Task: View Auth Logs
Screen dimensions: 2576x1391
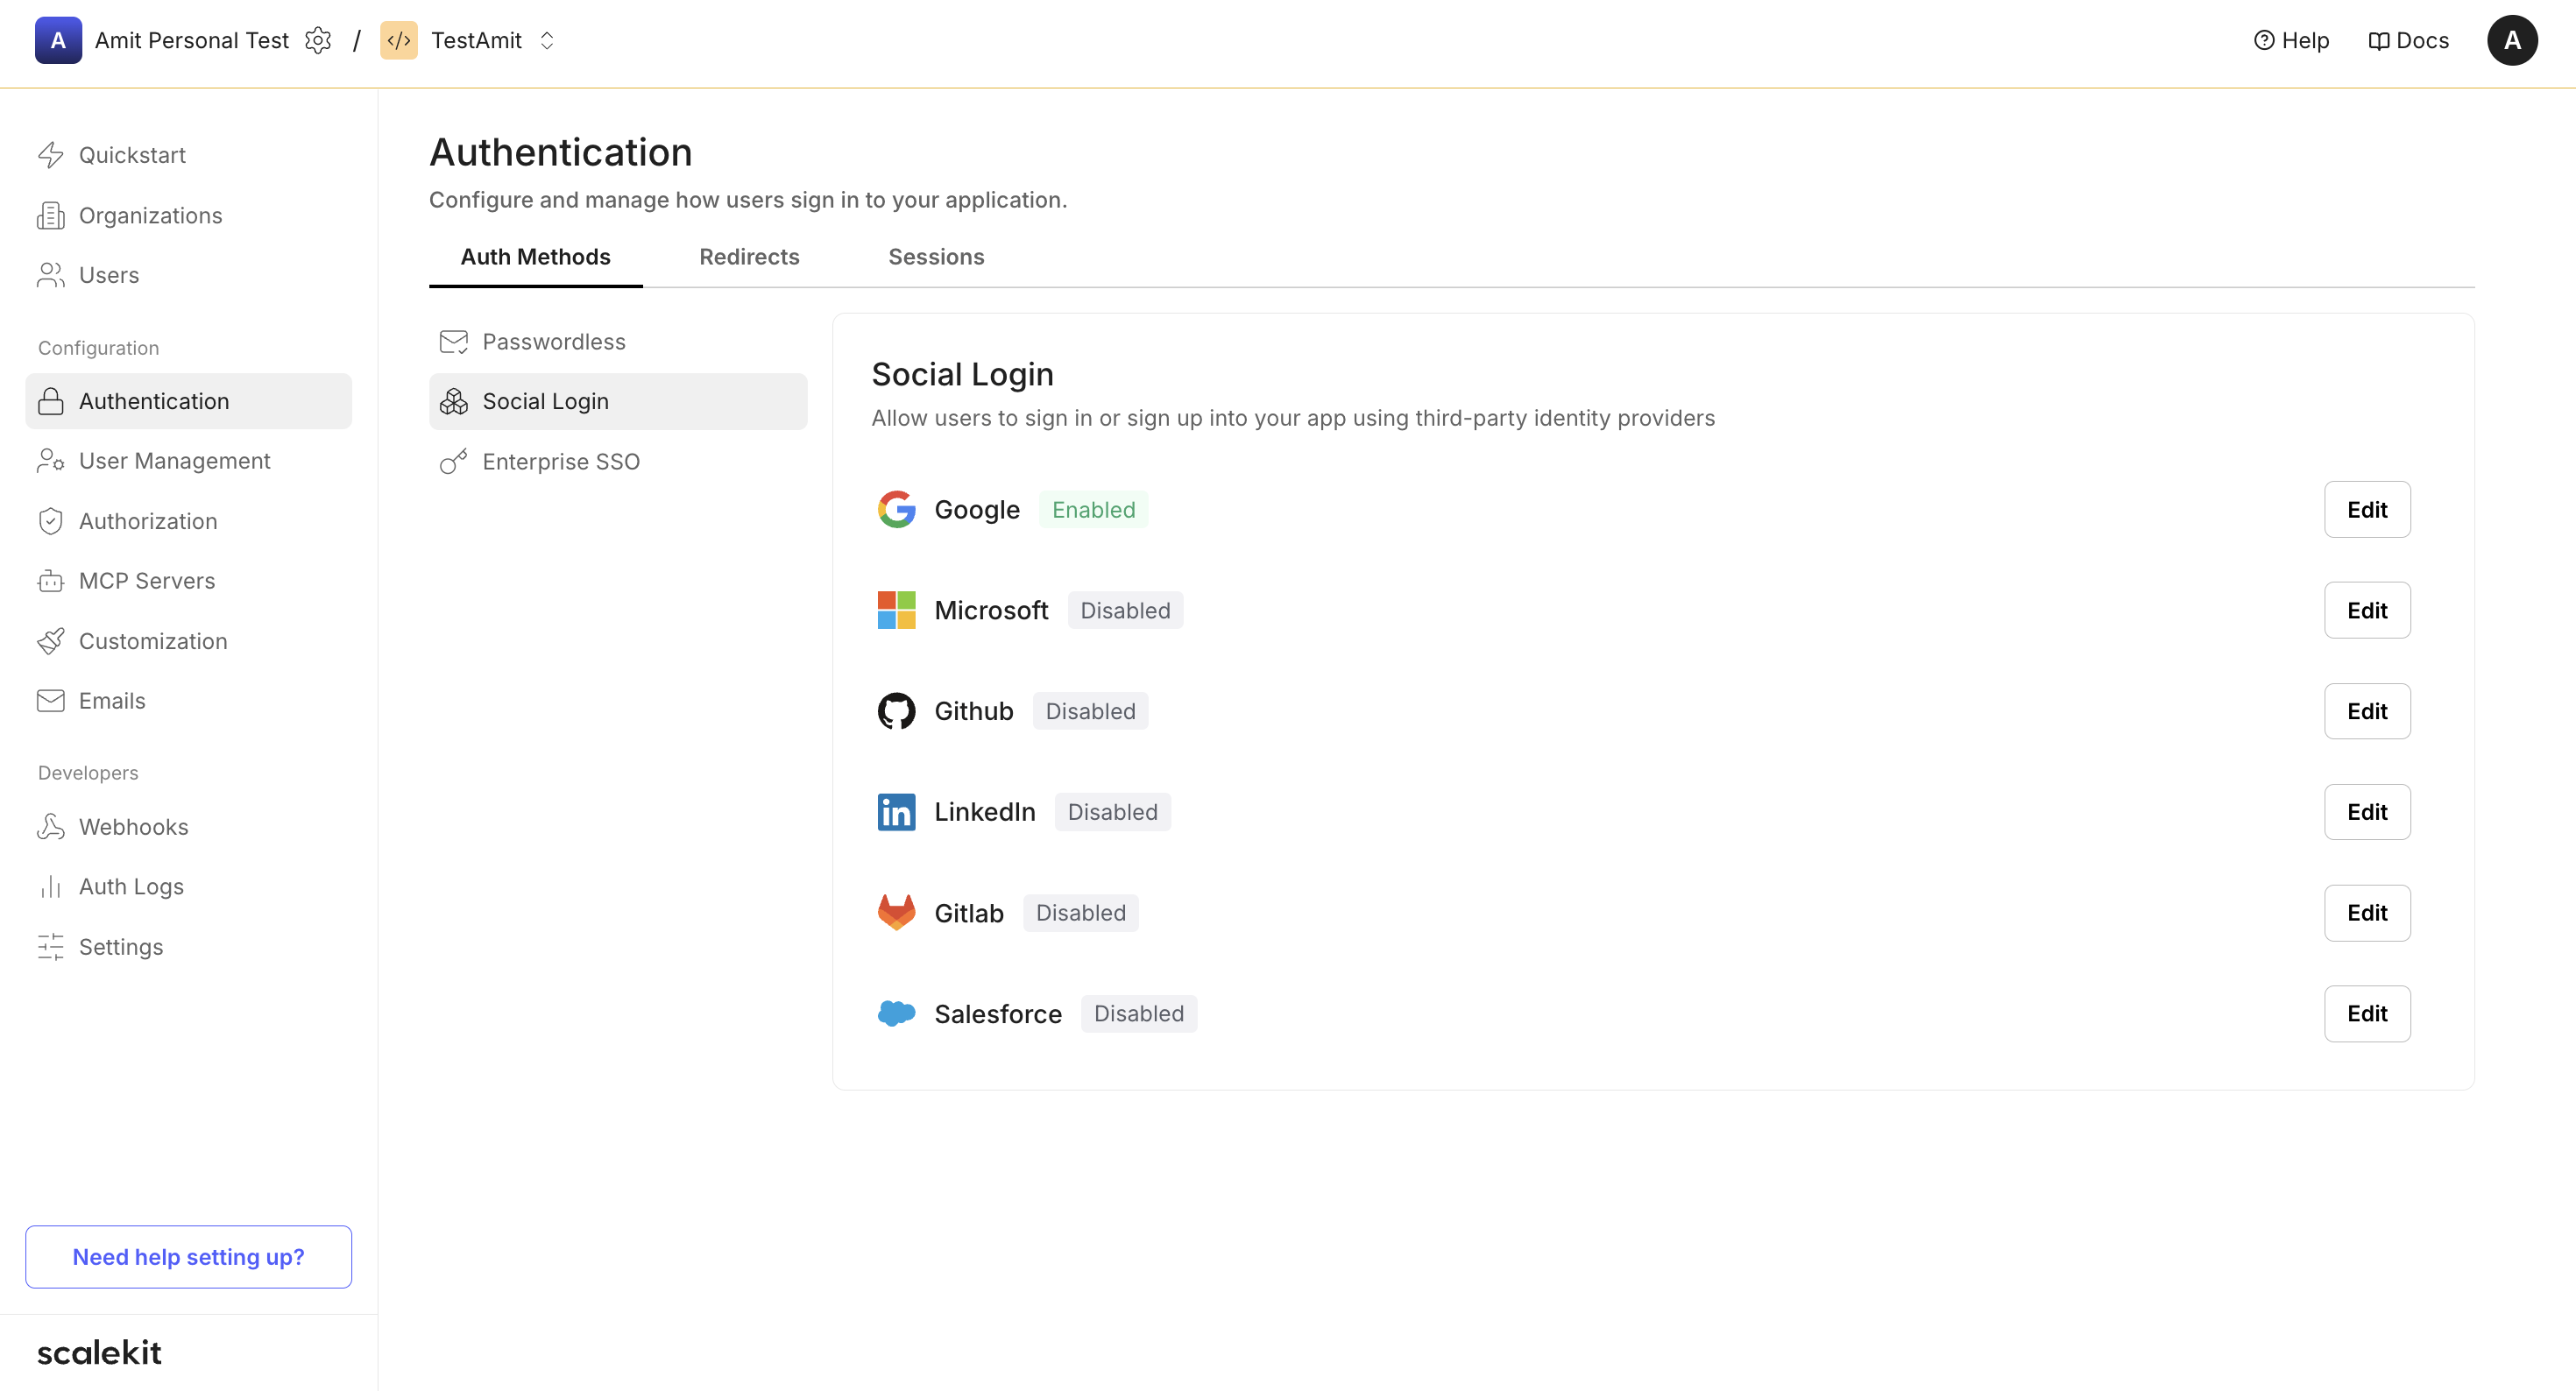Action: click(188, 887)
